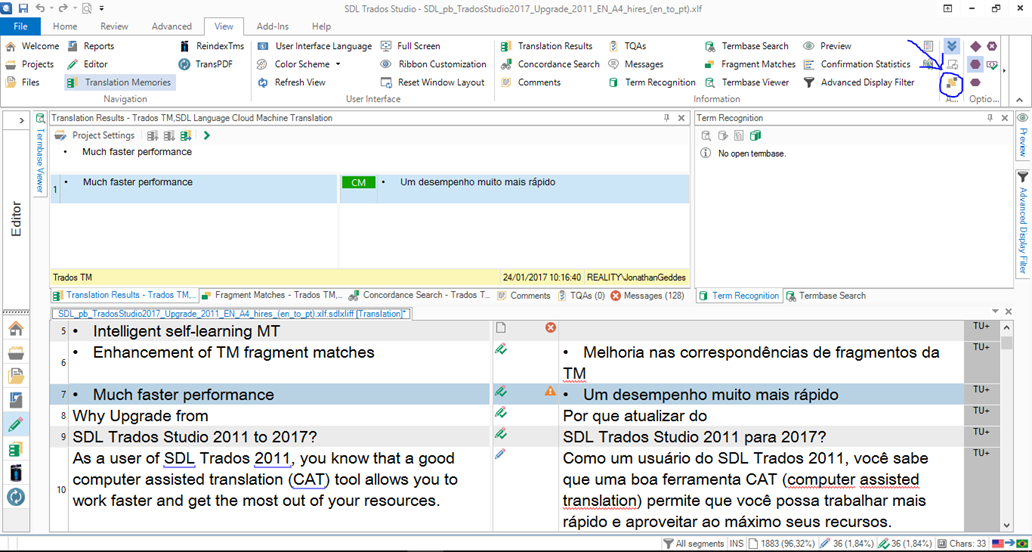Toggle Full Screen mode
This screenshot has height=552, width=1032.
[x=411, y=46]
